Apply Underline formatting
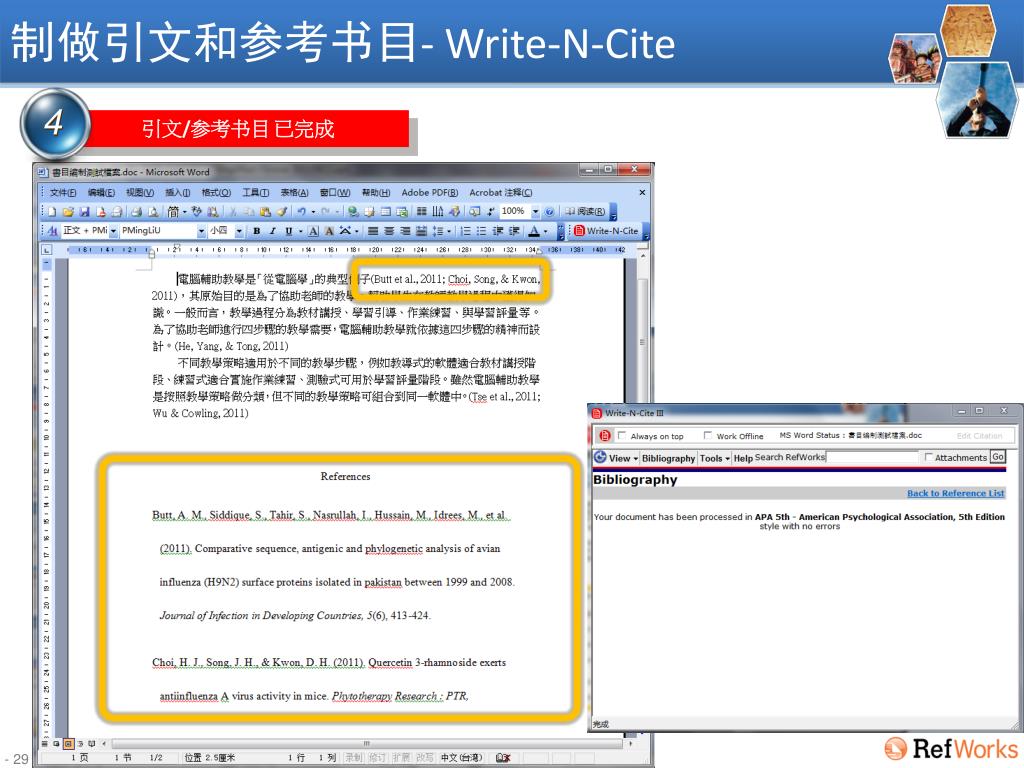Viewport: 1024px width, 768px height. (x=288, y=231)
